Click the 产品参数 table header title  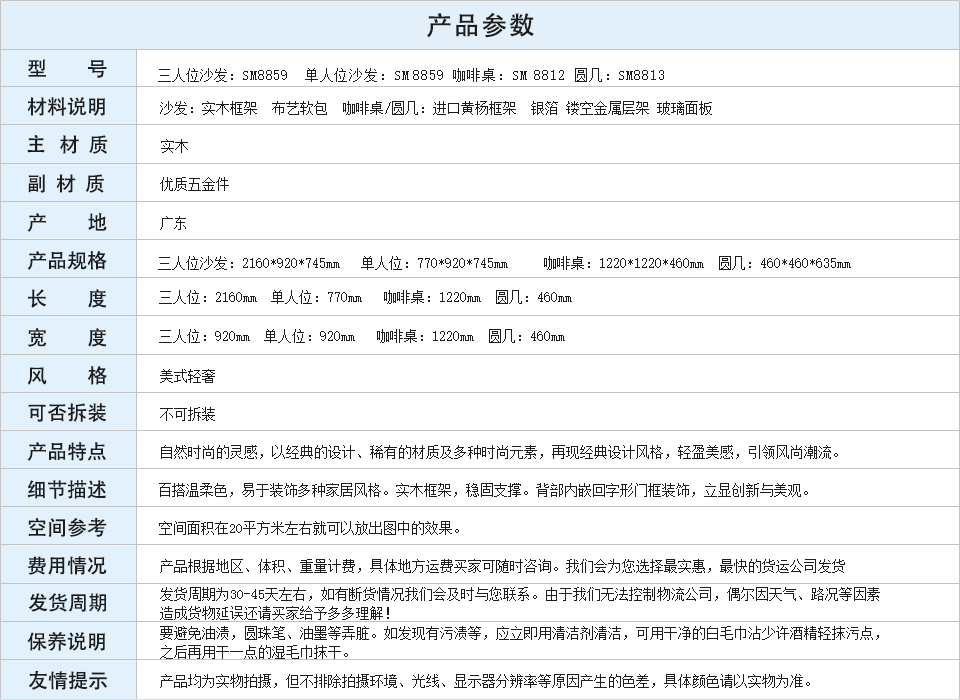[x=480, y=25]
